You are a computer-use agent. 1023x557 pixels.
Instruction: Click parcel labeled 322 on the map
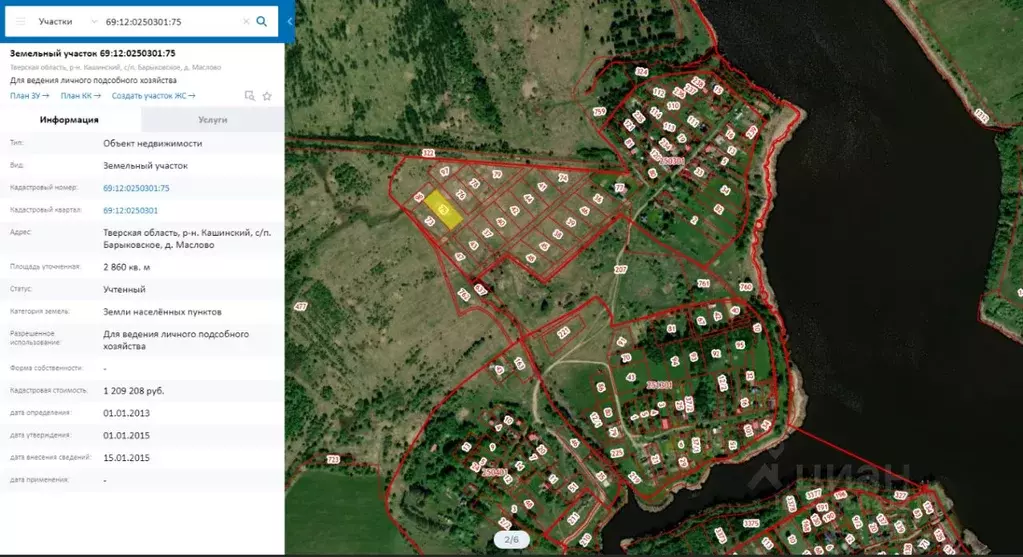coord(428,153)
